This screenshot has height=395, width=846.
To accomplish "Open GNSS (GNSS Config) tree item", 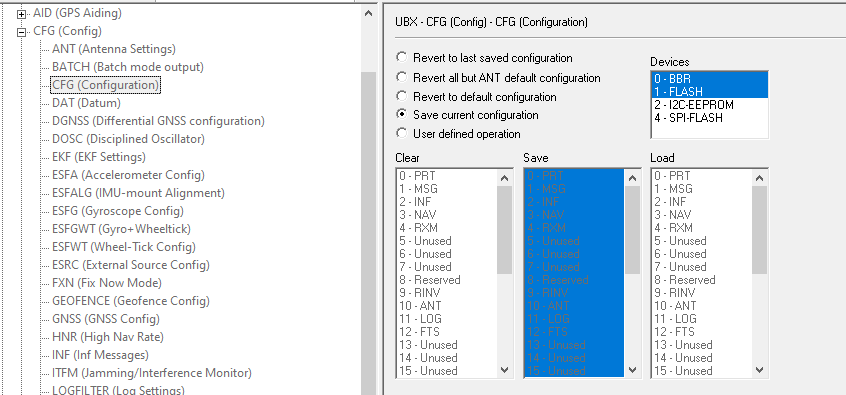I will [106, 319].
